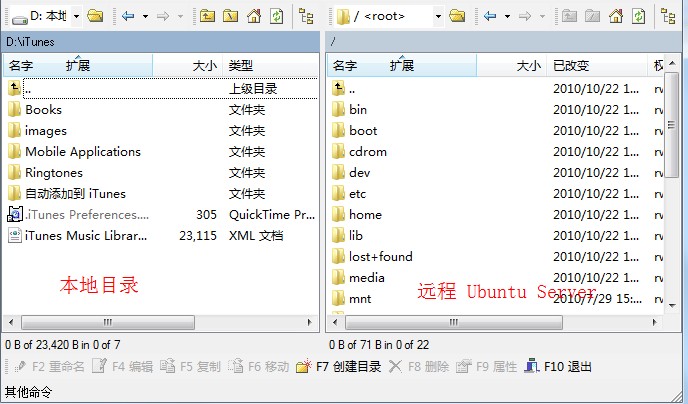Click the remote panel scroll-down arrow
Image resolution: width=688 pixels, height=404 pixels.
(x=672, y=305)
